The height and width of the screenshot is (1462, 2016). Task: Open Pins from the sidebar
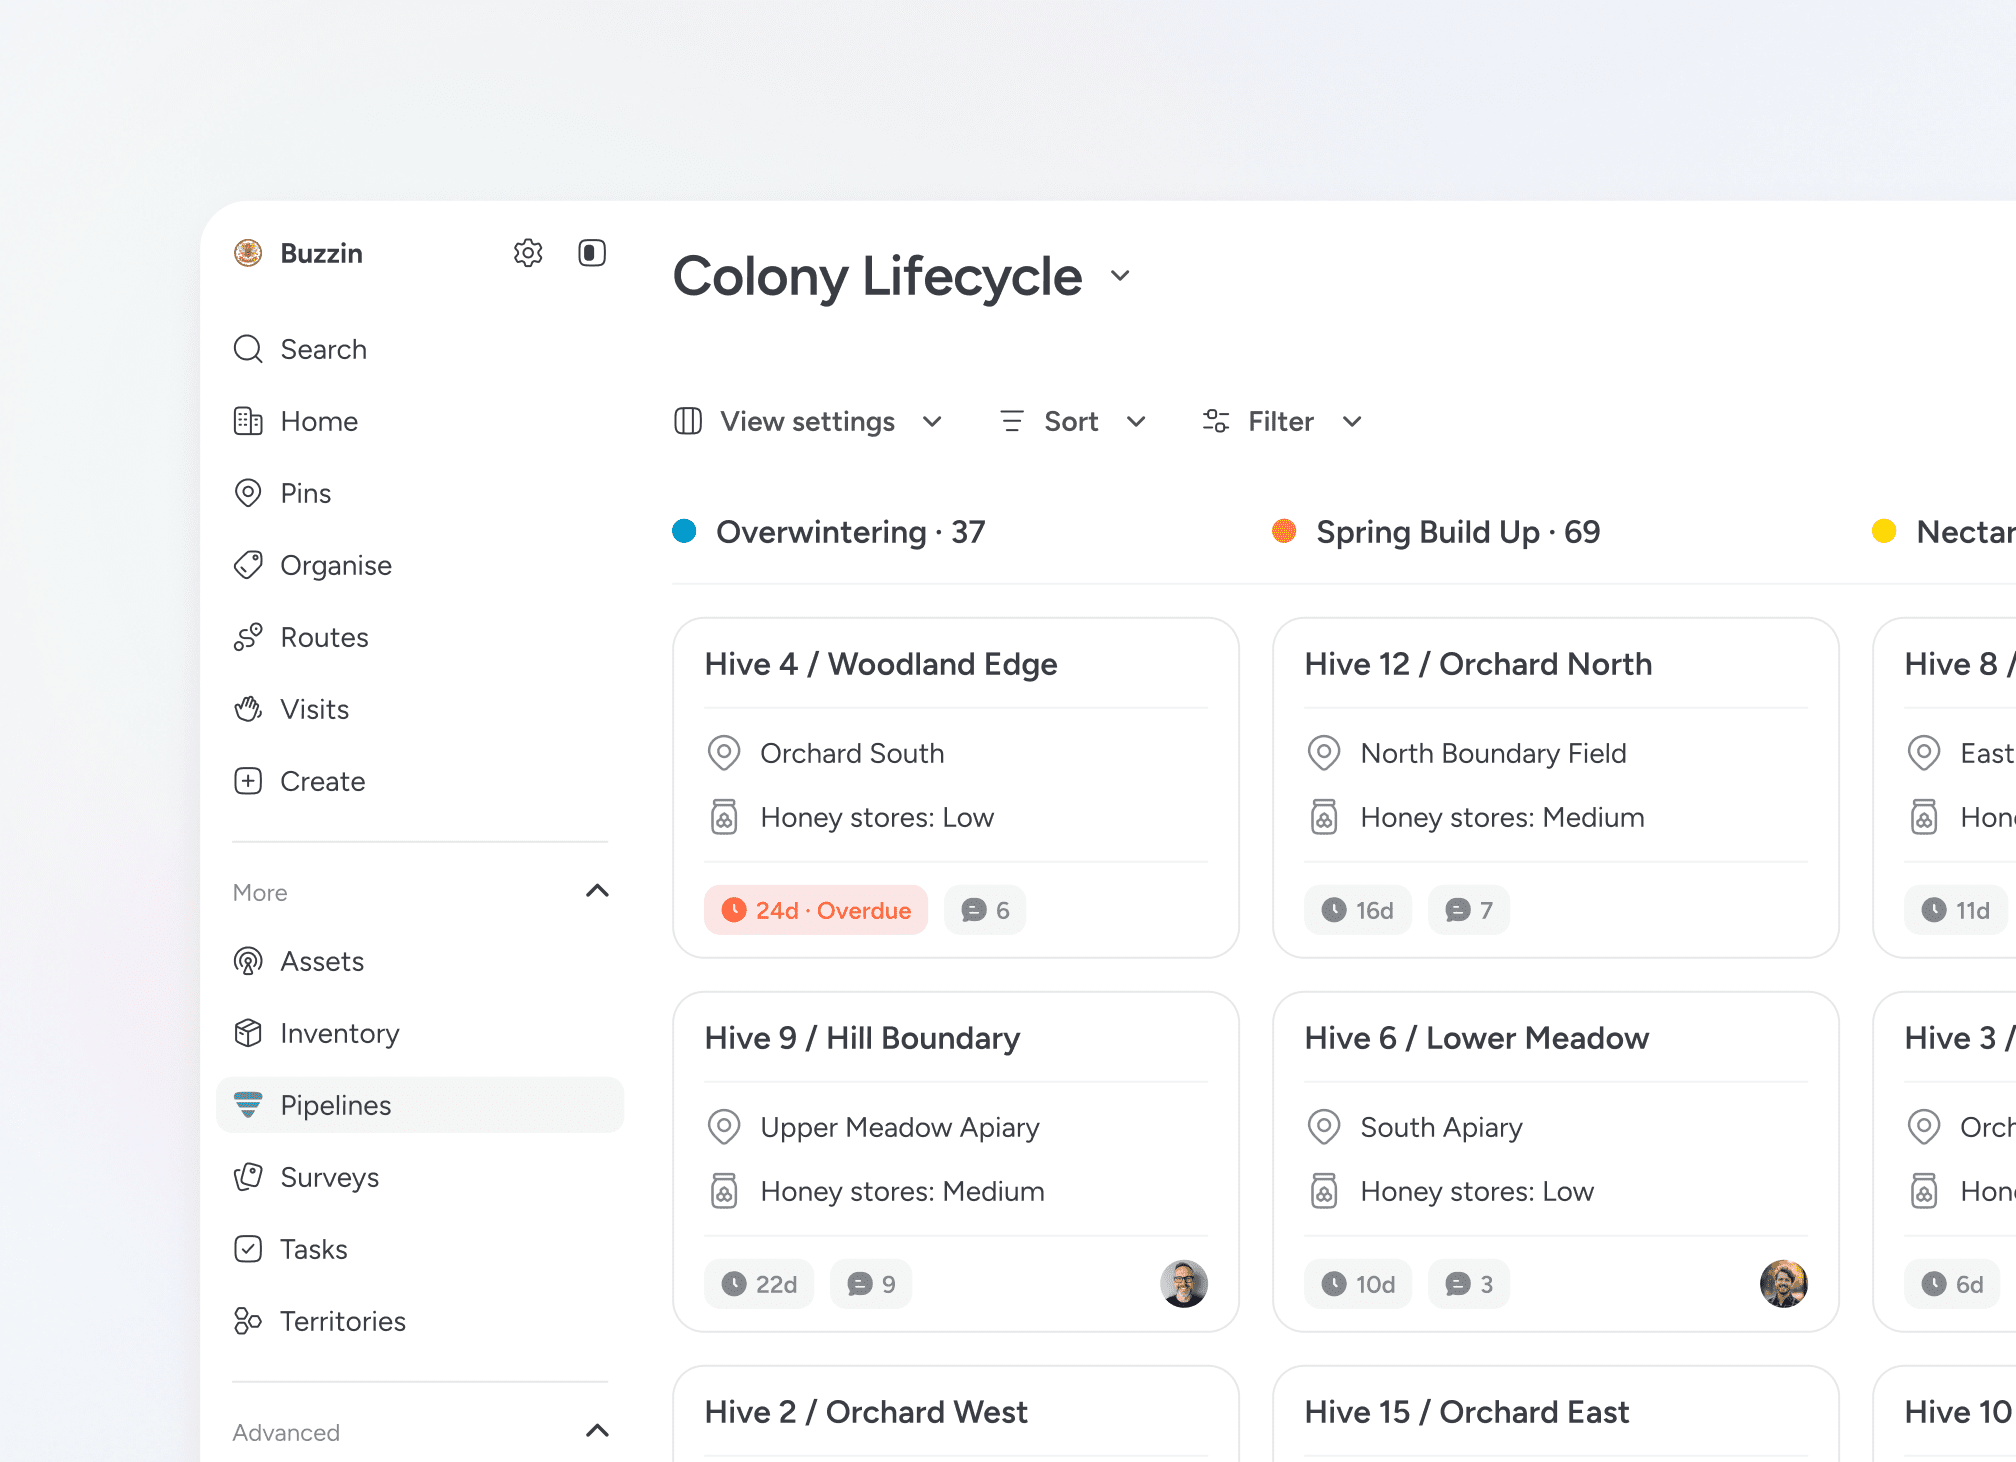(x=305, y=493)
